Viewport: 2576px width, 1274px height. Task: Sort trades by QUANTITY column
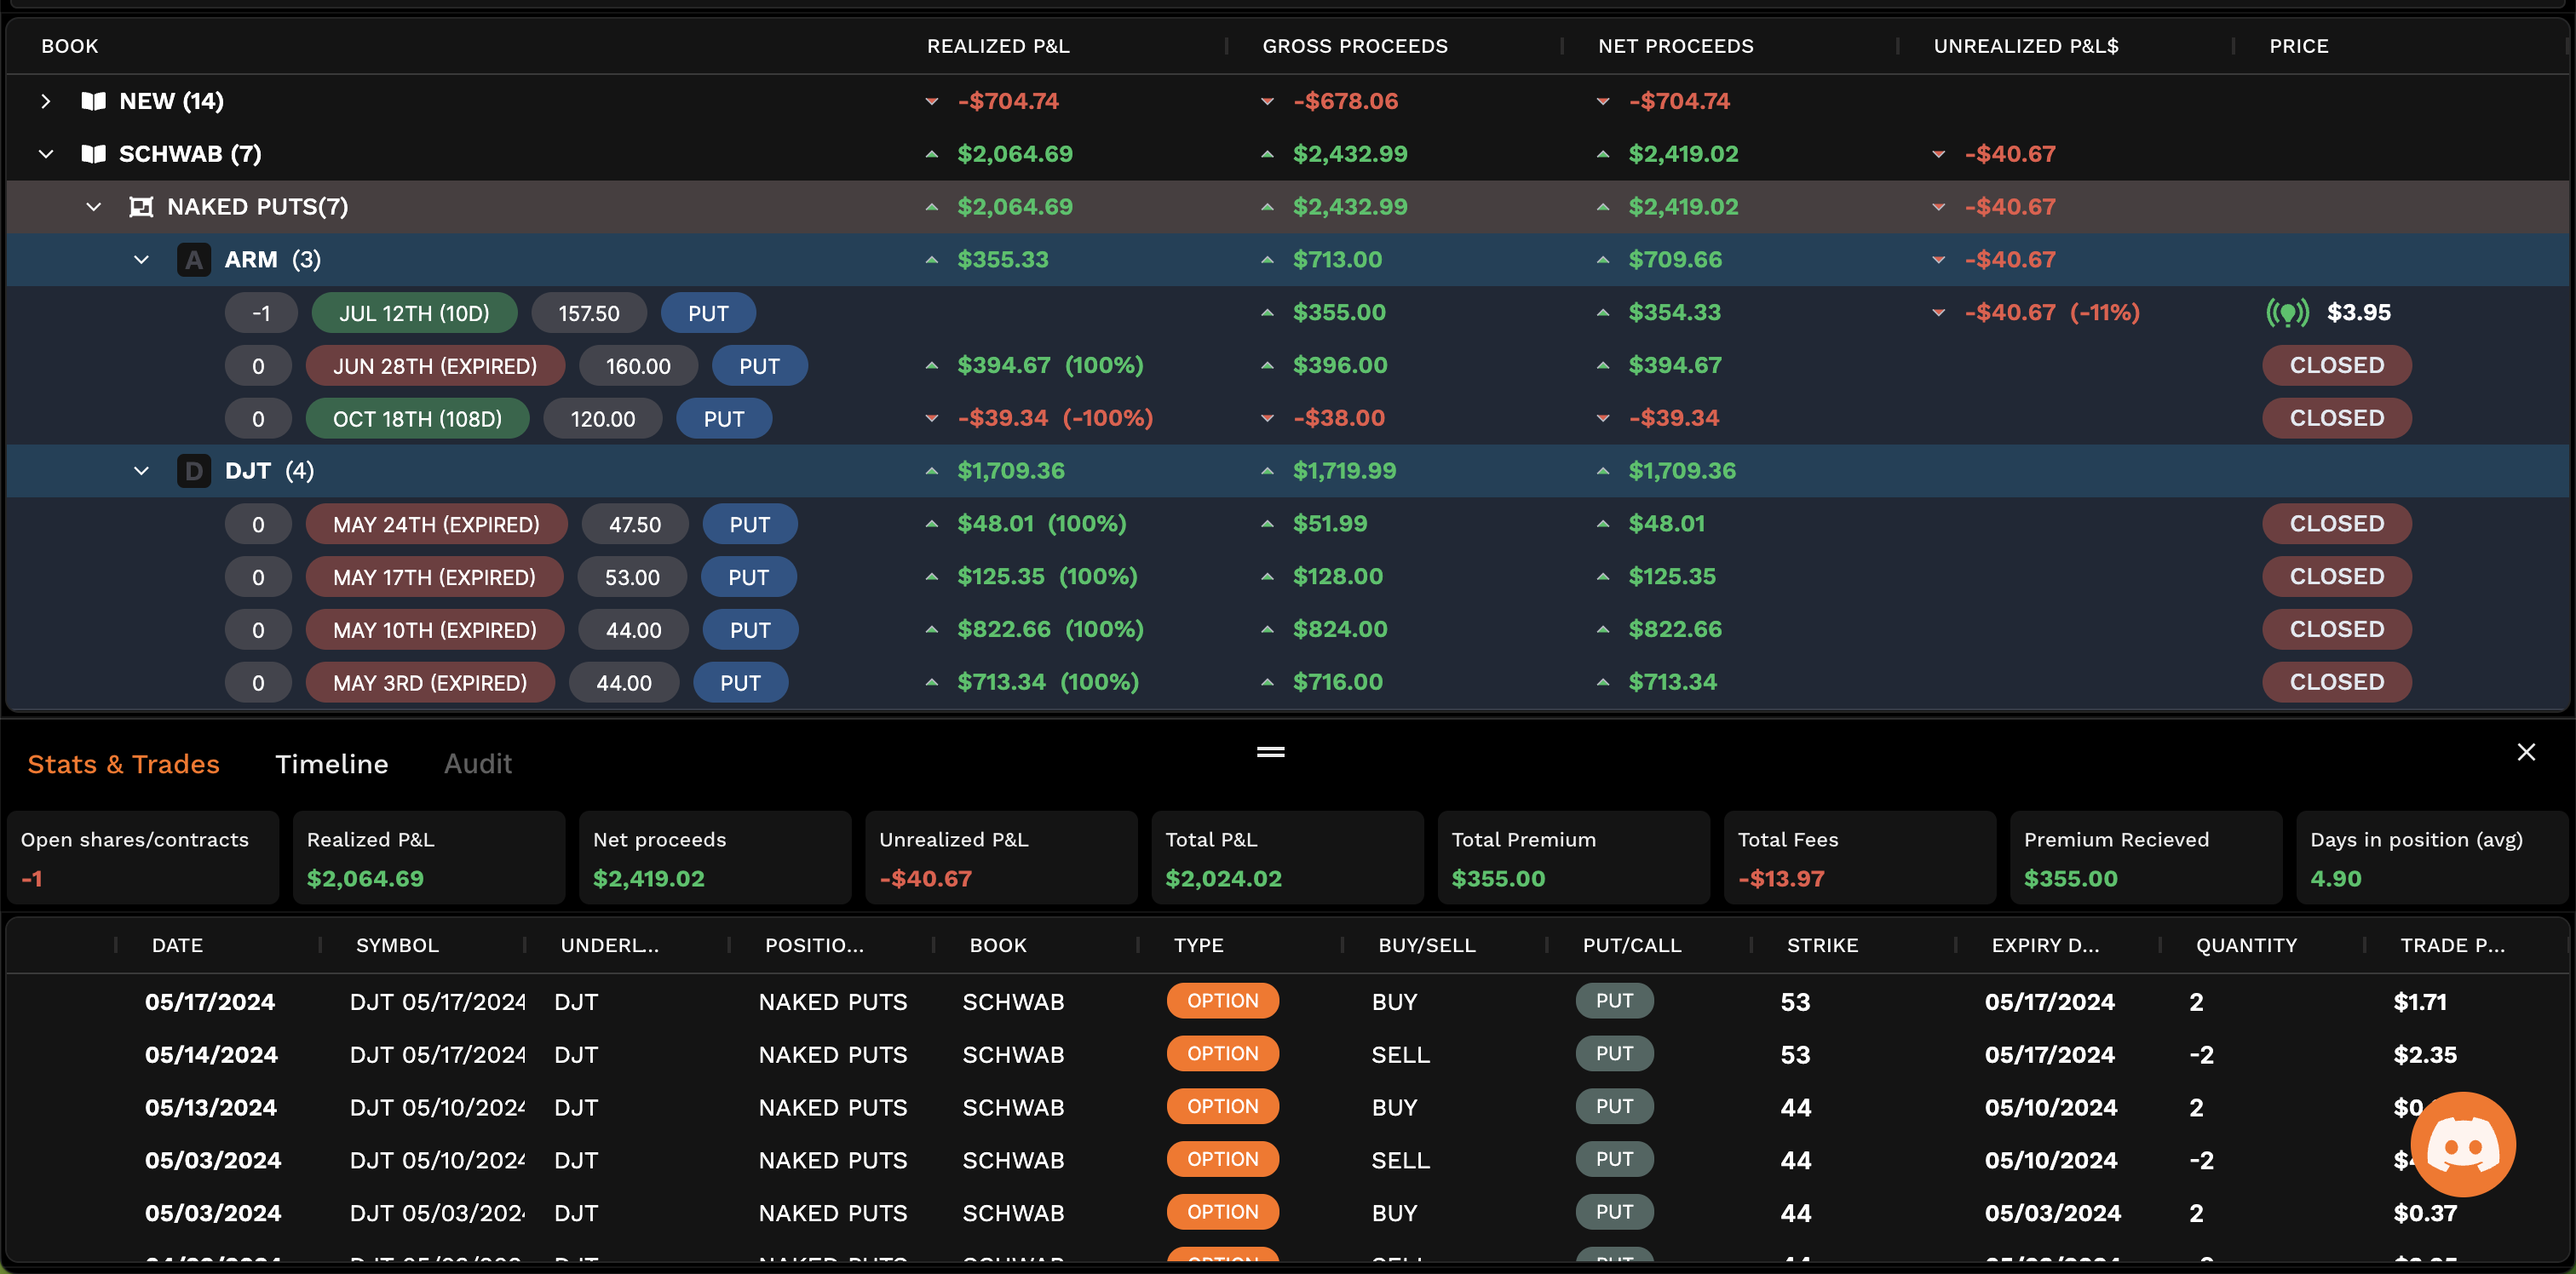pyautogui.click(x=2246, y=945)
